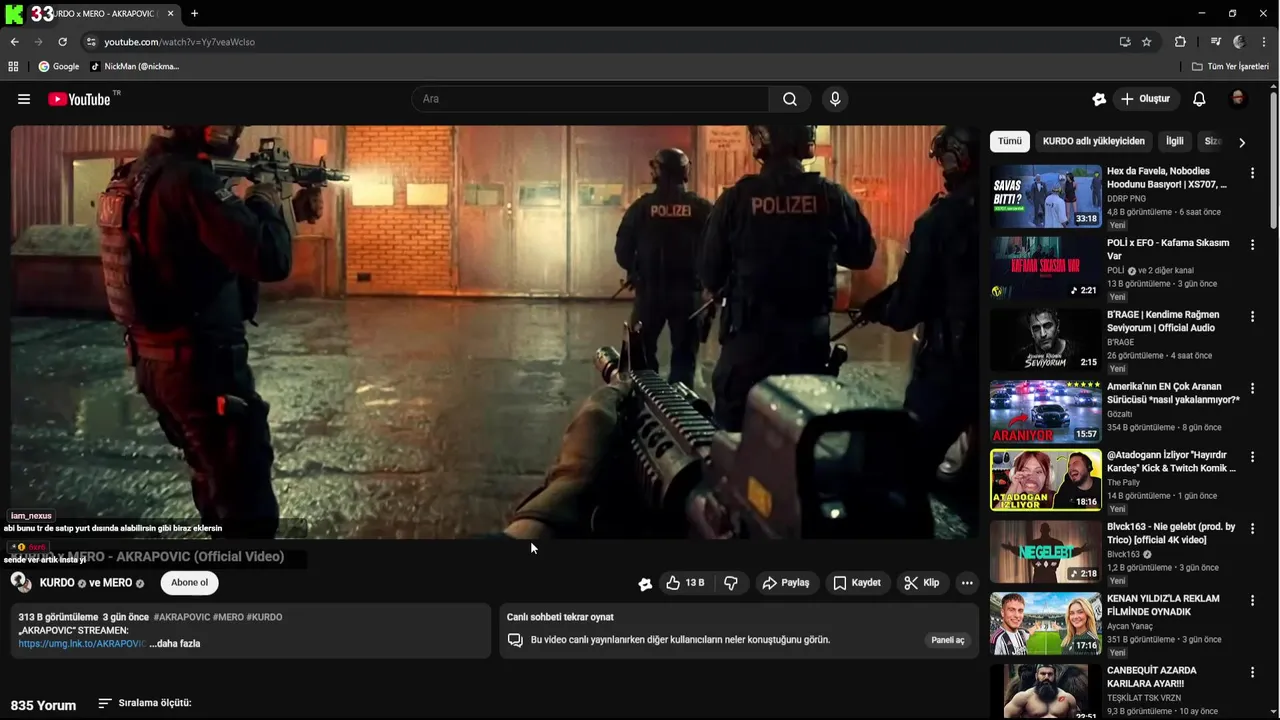Open new browser tab
Viewport: 1280px width, 720px height.
pos(194,14)
